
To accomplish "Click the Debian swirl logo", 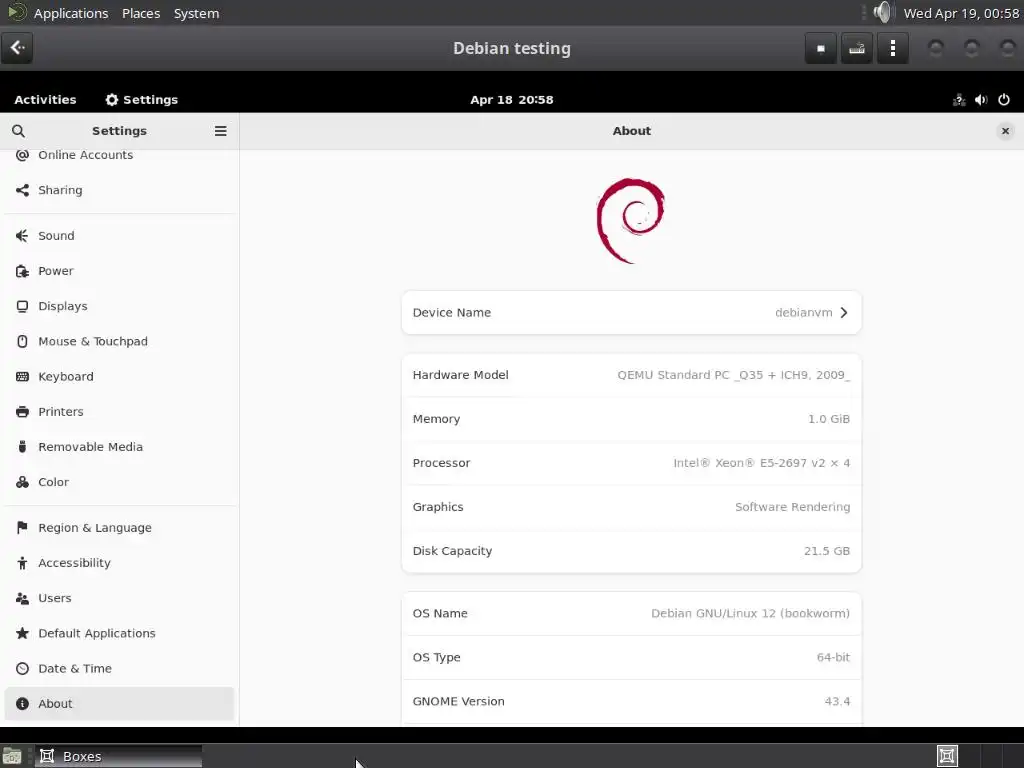I will pos(631,221).
